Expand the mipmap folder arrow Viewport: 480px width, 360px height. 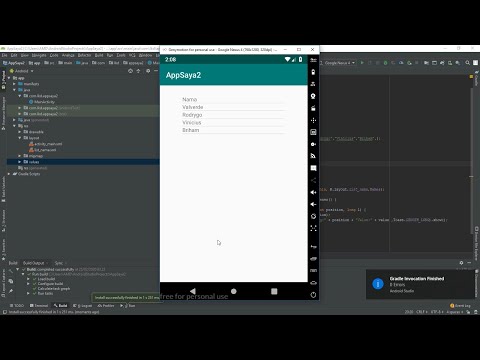click(x=20, y=156)
